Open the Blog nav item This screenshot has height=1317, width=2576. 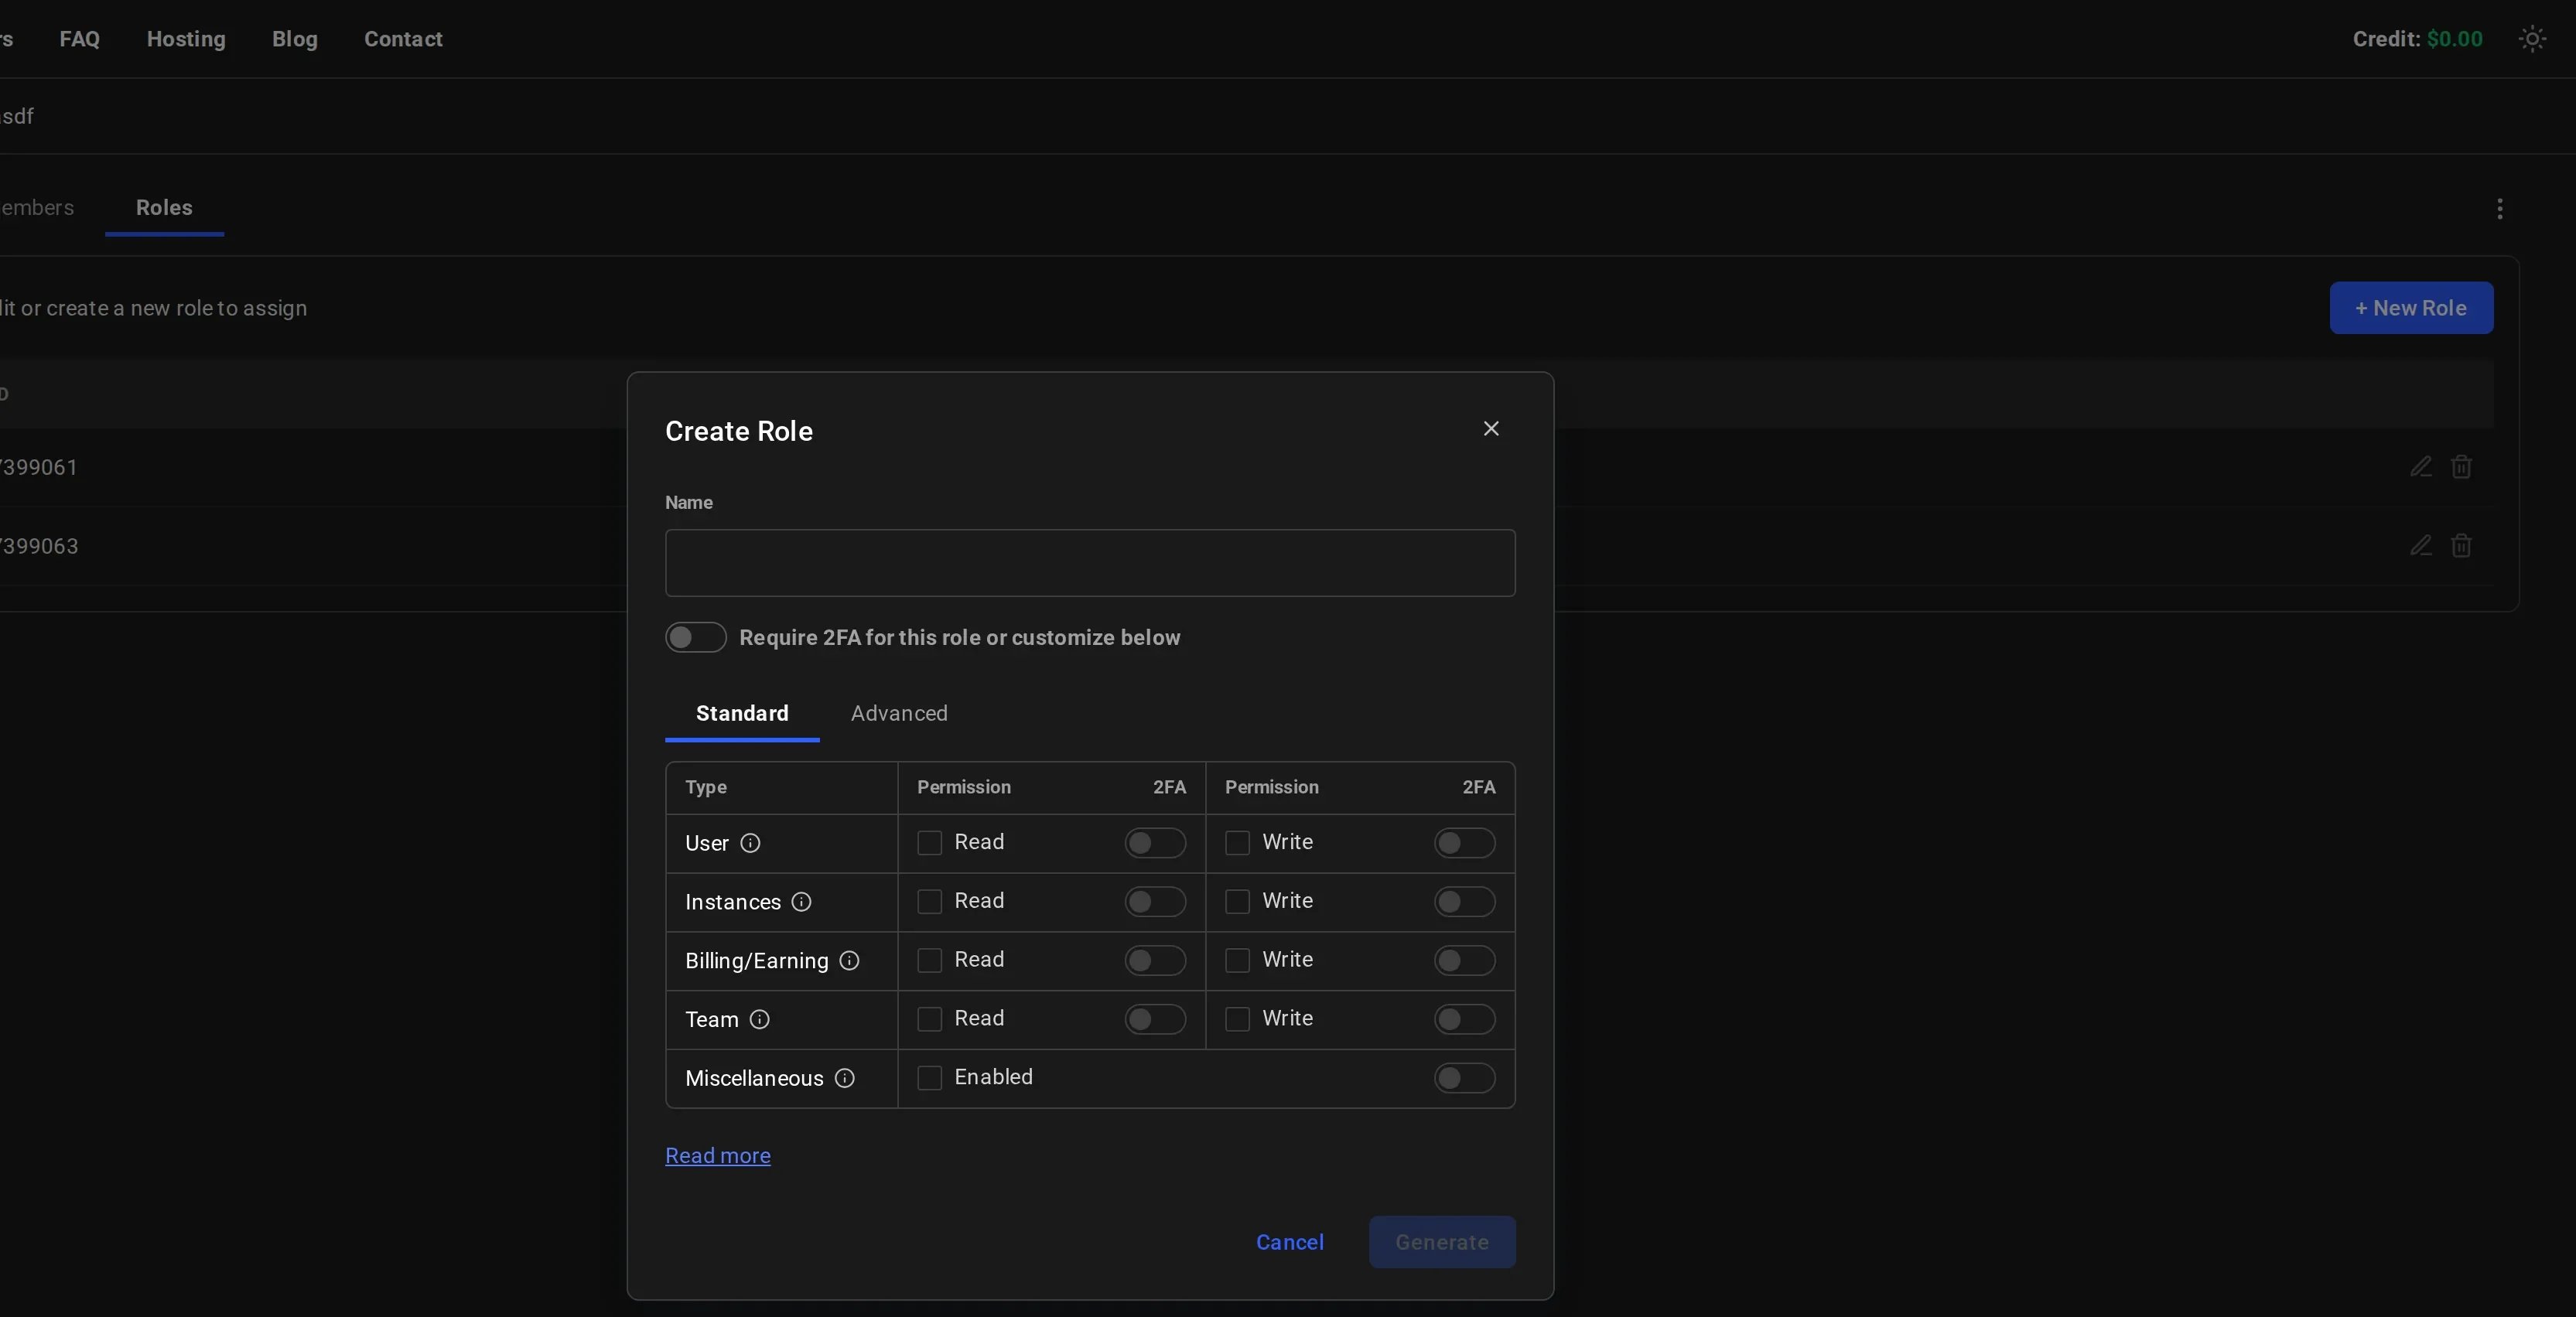(295, 39)
